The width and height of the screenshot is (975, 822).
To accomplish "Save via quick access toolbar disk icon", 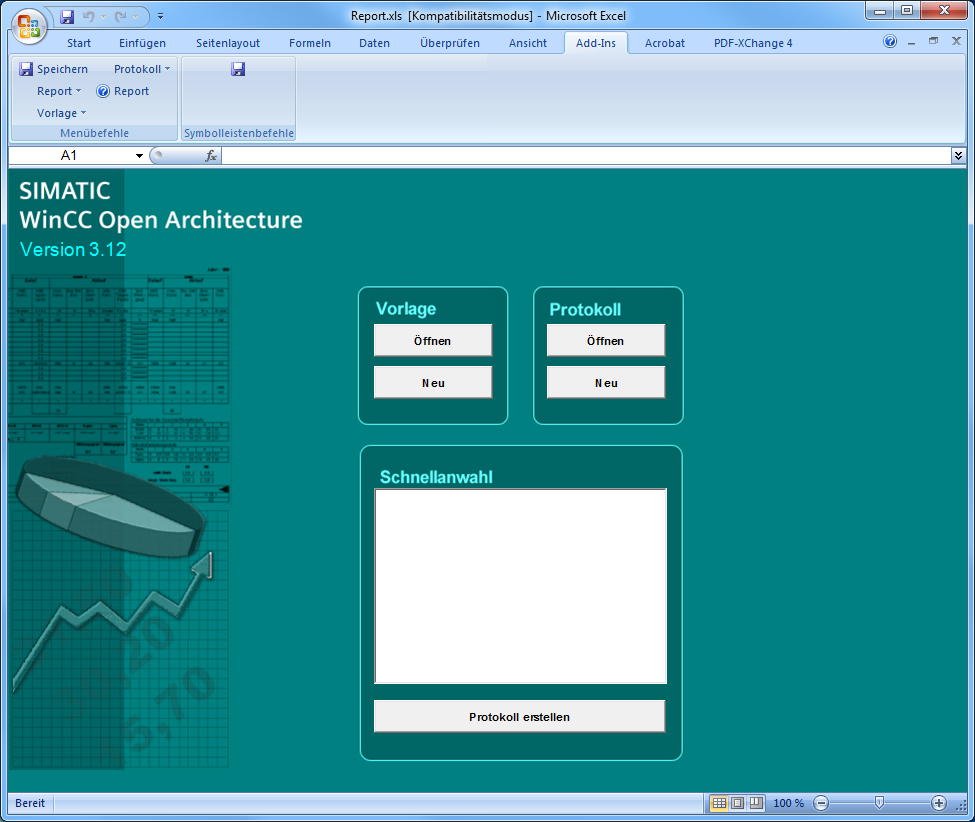I will pyautogui.click(x=67, y=17).
